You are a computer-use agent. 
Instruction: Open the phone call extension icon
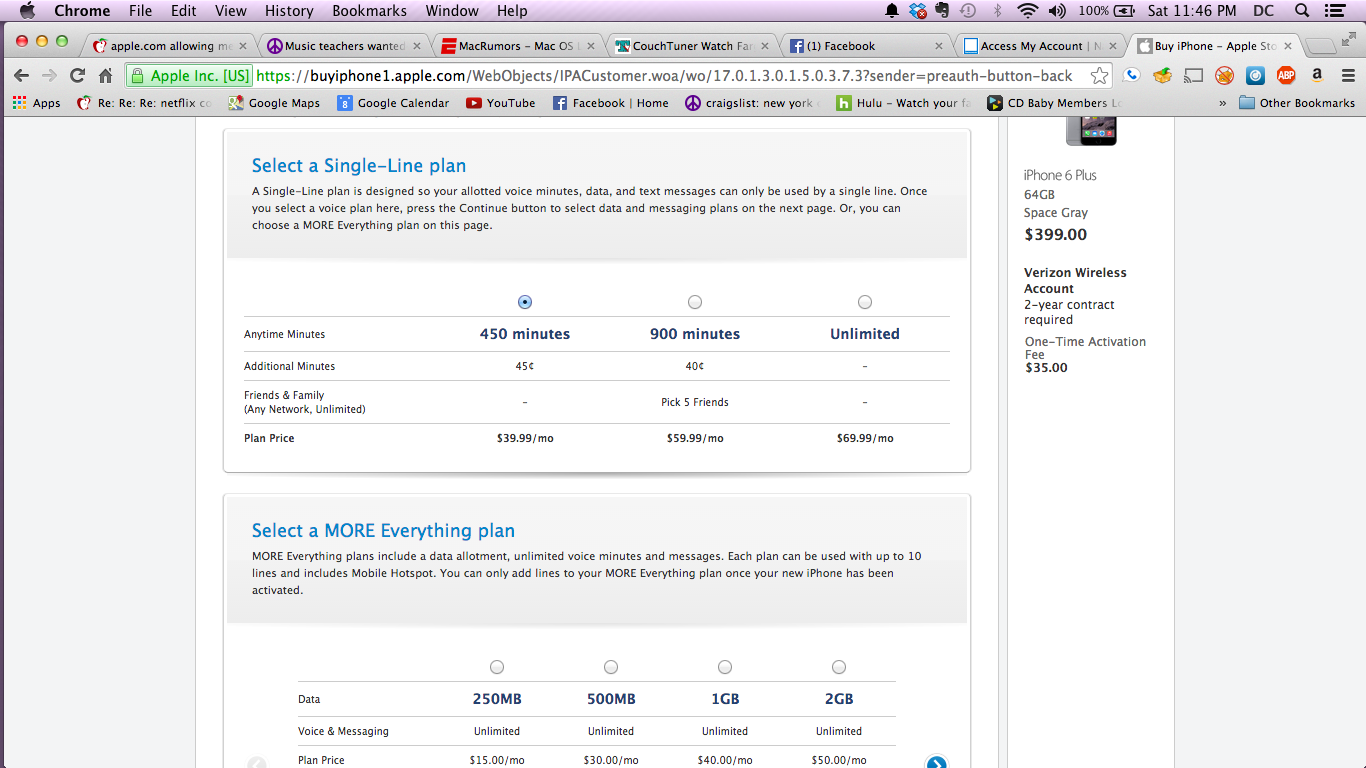click(1131, 75)
